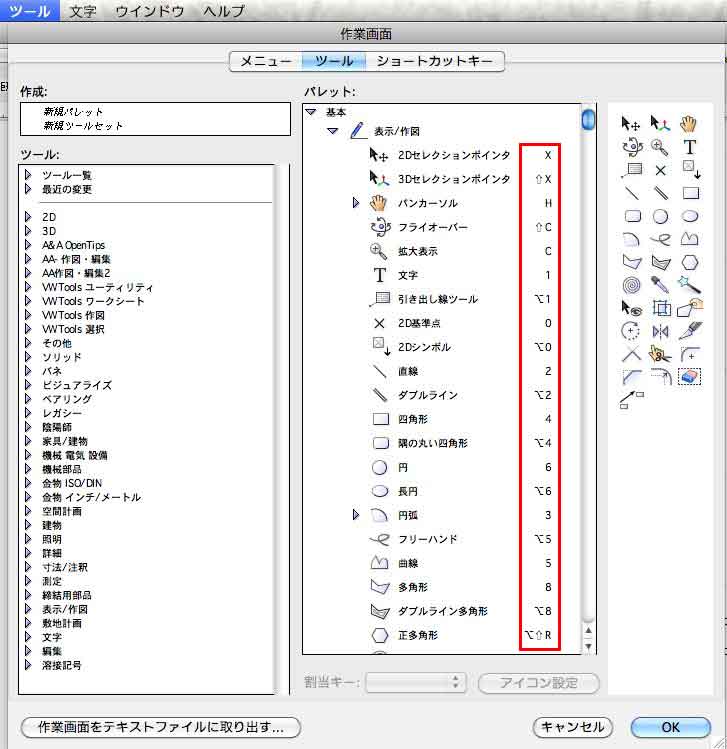This screenshot has height=749, width=727.
Task: Open the ウインドウ menu in the menu bar
Action: pyautogui.click(x=149, y=11)
